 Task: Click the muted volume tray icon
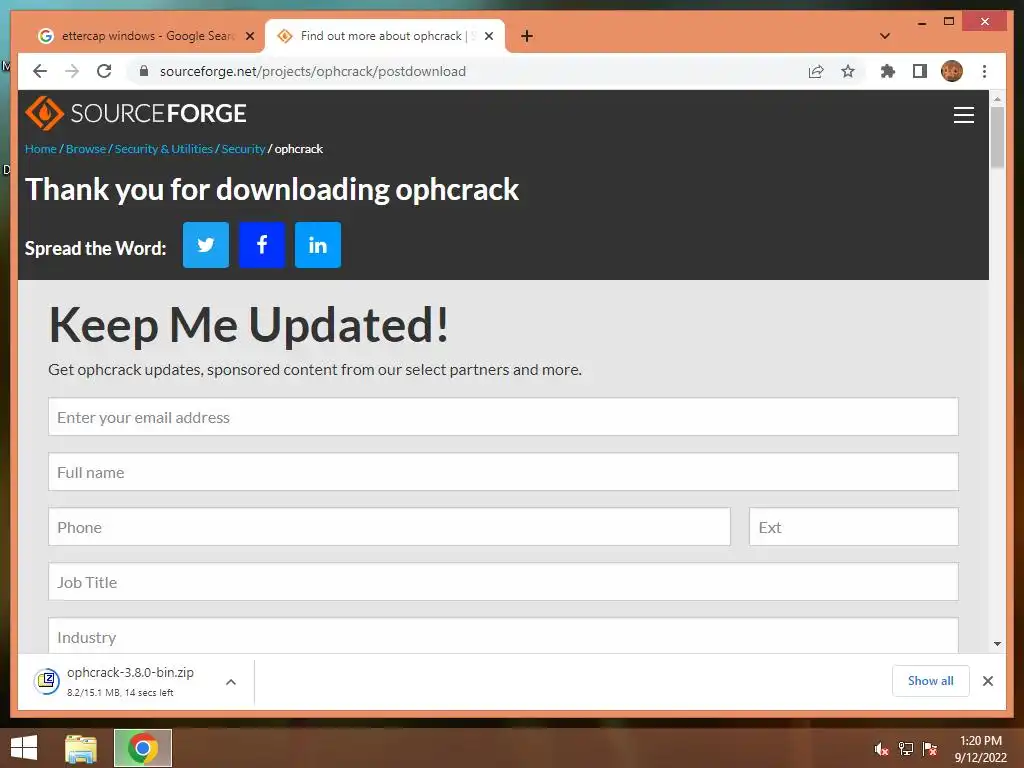tap(881, 750)
